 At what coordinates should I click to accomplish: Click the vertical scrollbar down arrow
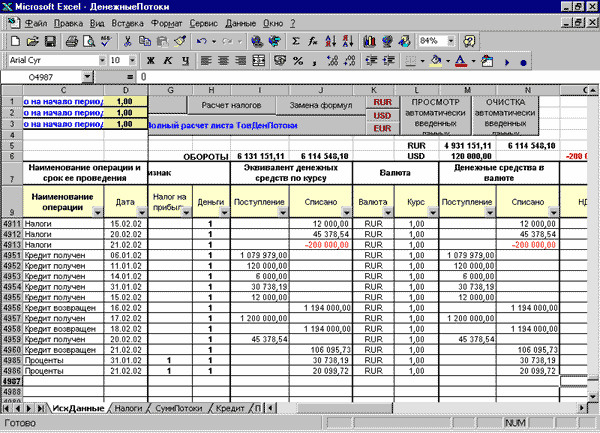[593, 396]
